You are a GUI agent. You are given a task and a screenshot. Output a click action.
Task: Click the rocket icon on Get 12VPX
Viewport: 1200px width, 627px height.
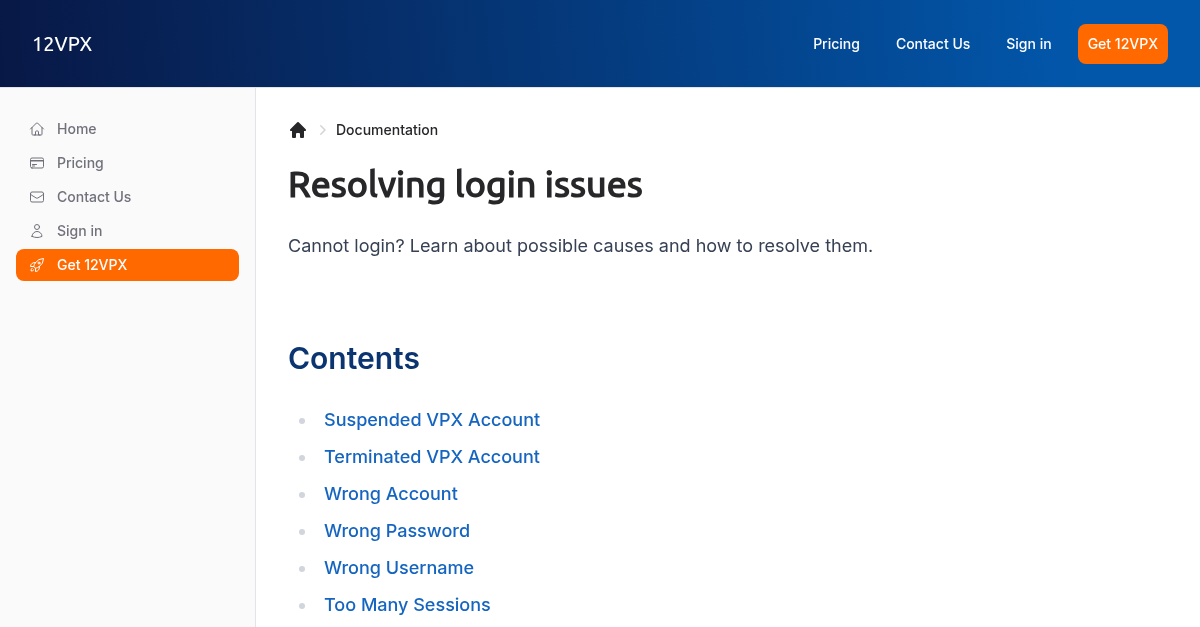(37, 265)
